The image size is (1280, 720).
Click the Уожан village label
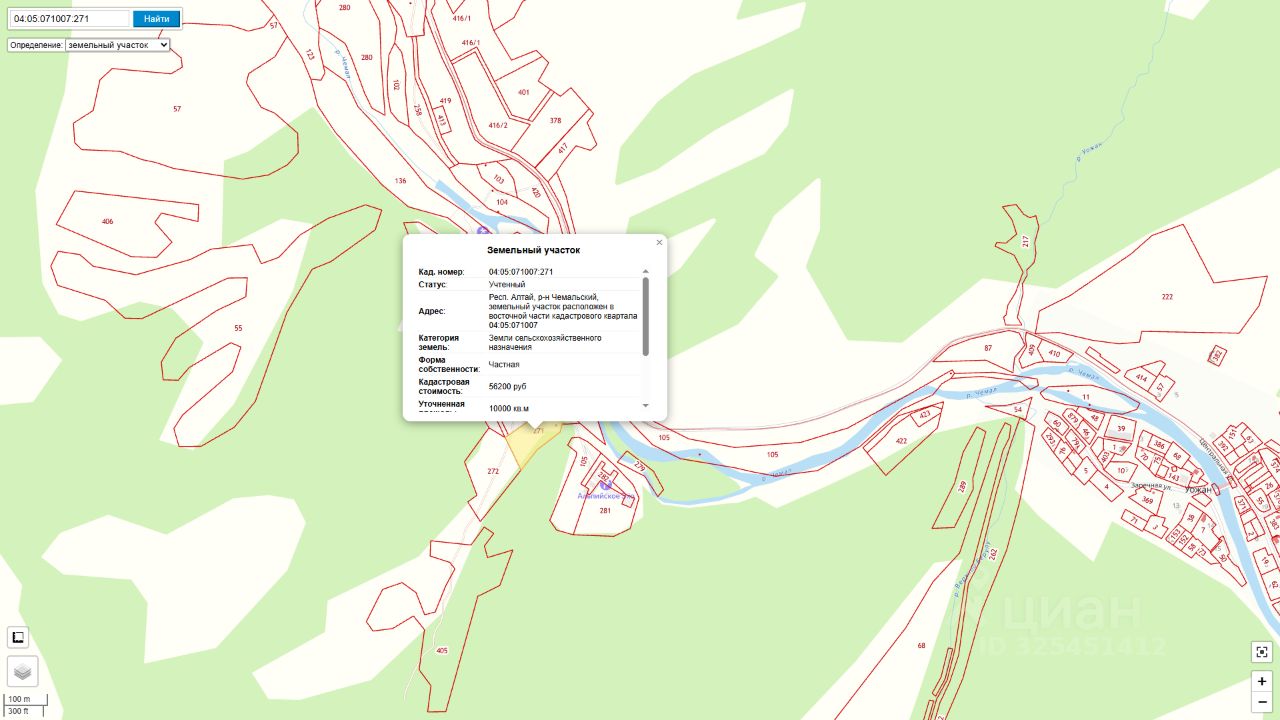1196,490
